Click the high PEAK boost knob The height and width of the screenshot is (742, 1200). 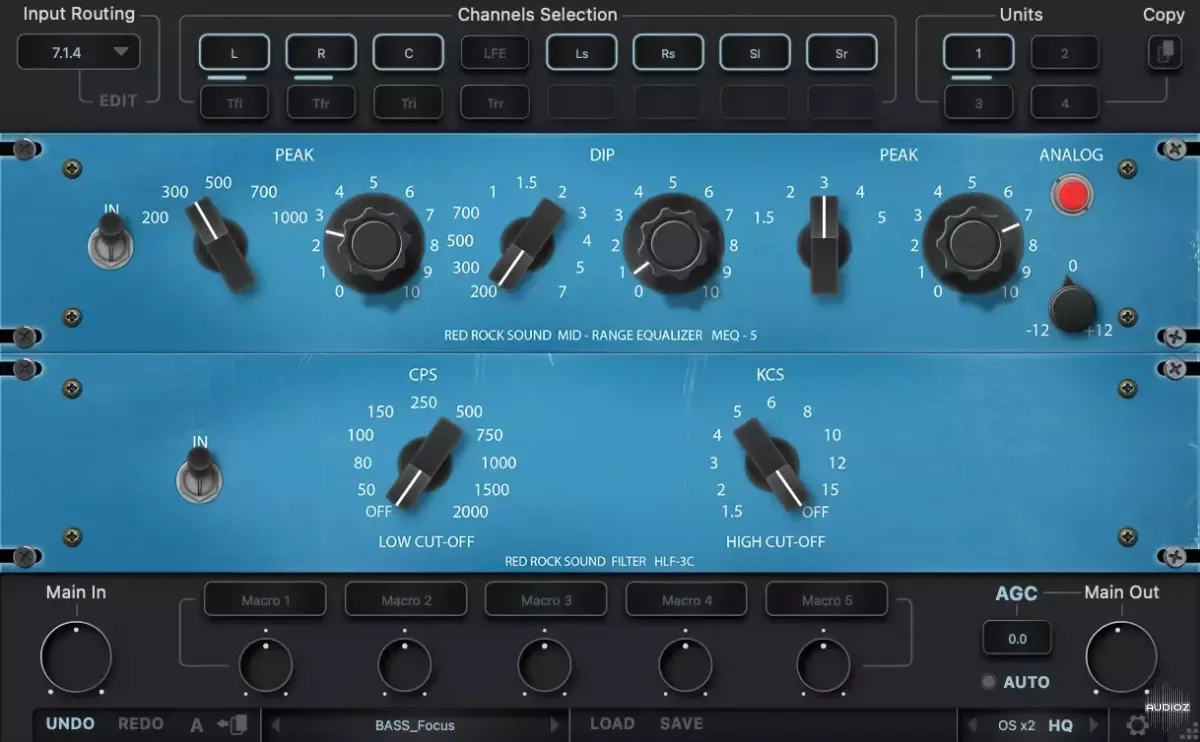pyautogui.click(x=972, y=243)
